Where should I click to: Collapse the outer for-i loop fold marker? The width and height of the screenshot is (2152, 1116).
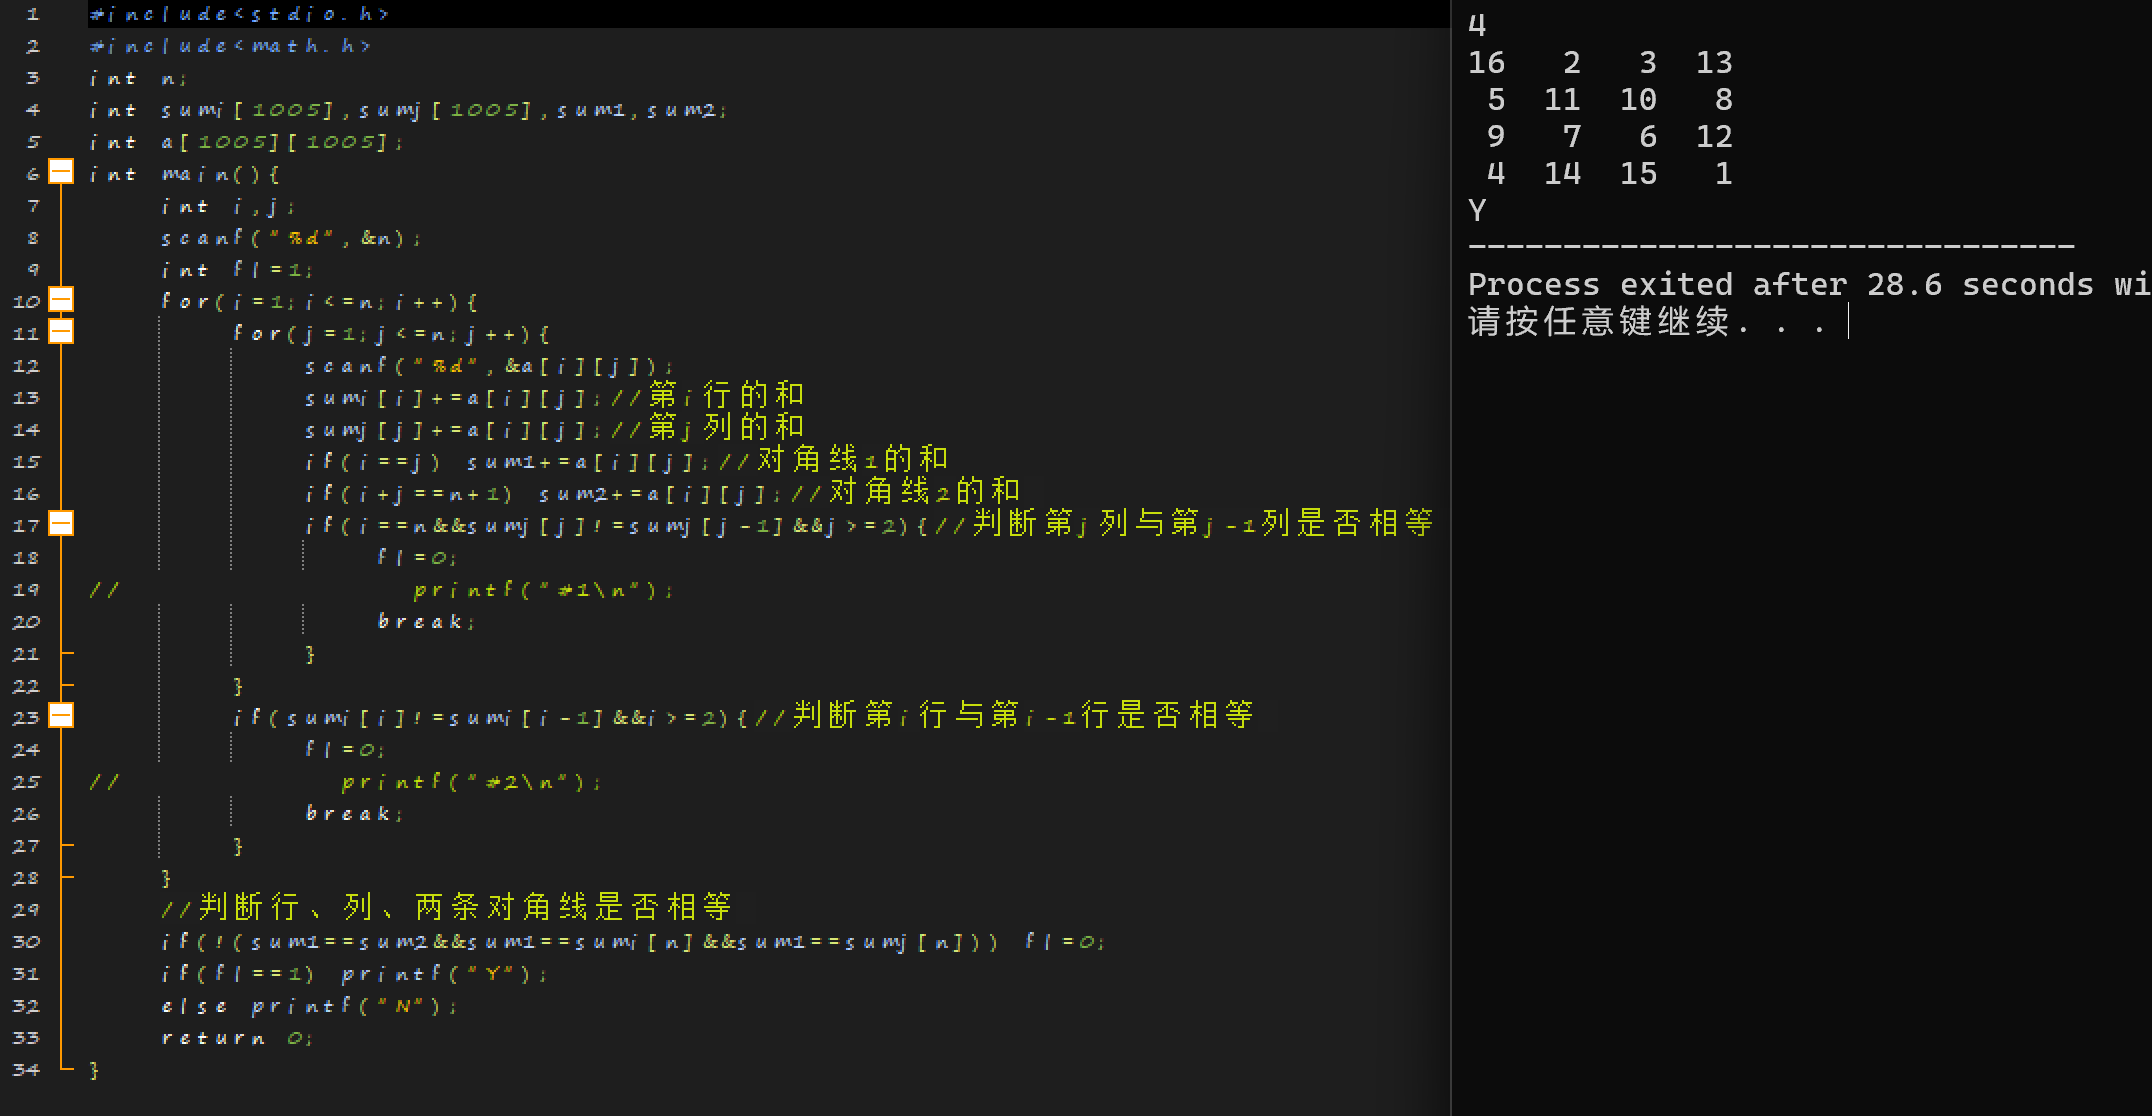tap(61, 300)
